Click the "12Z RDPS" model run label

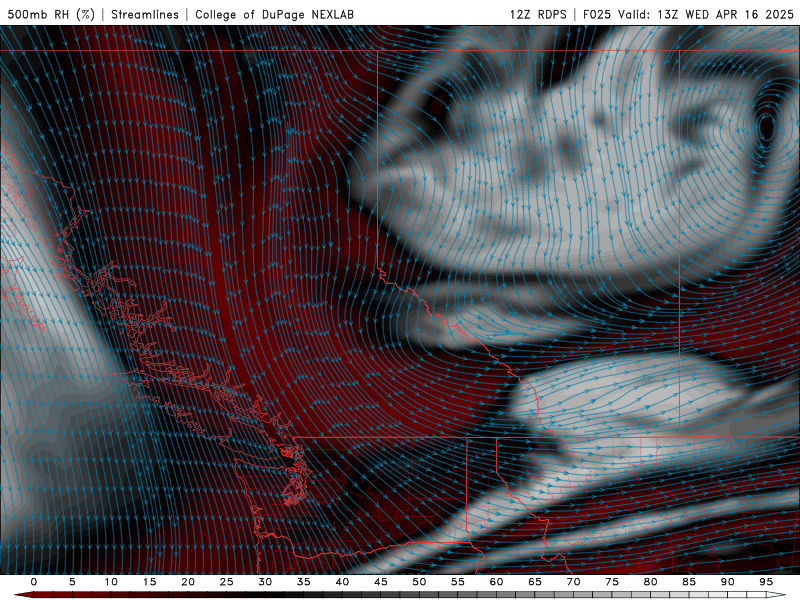click(x=538, y=14)
